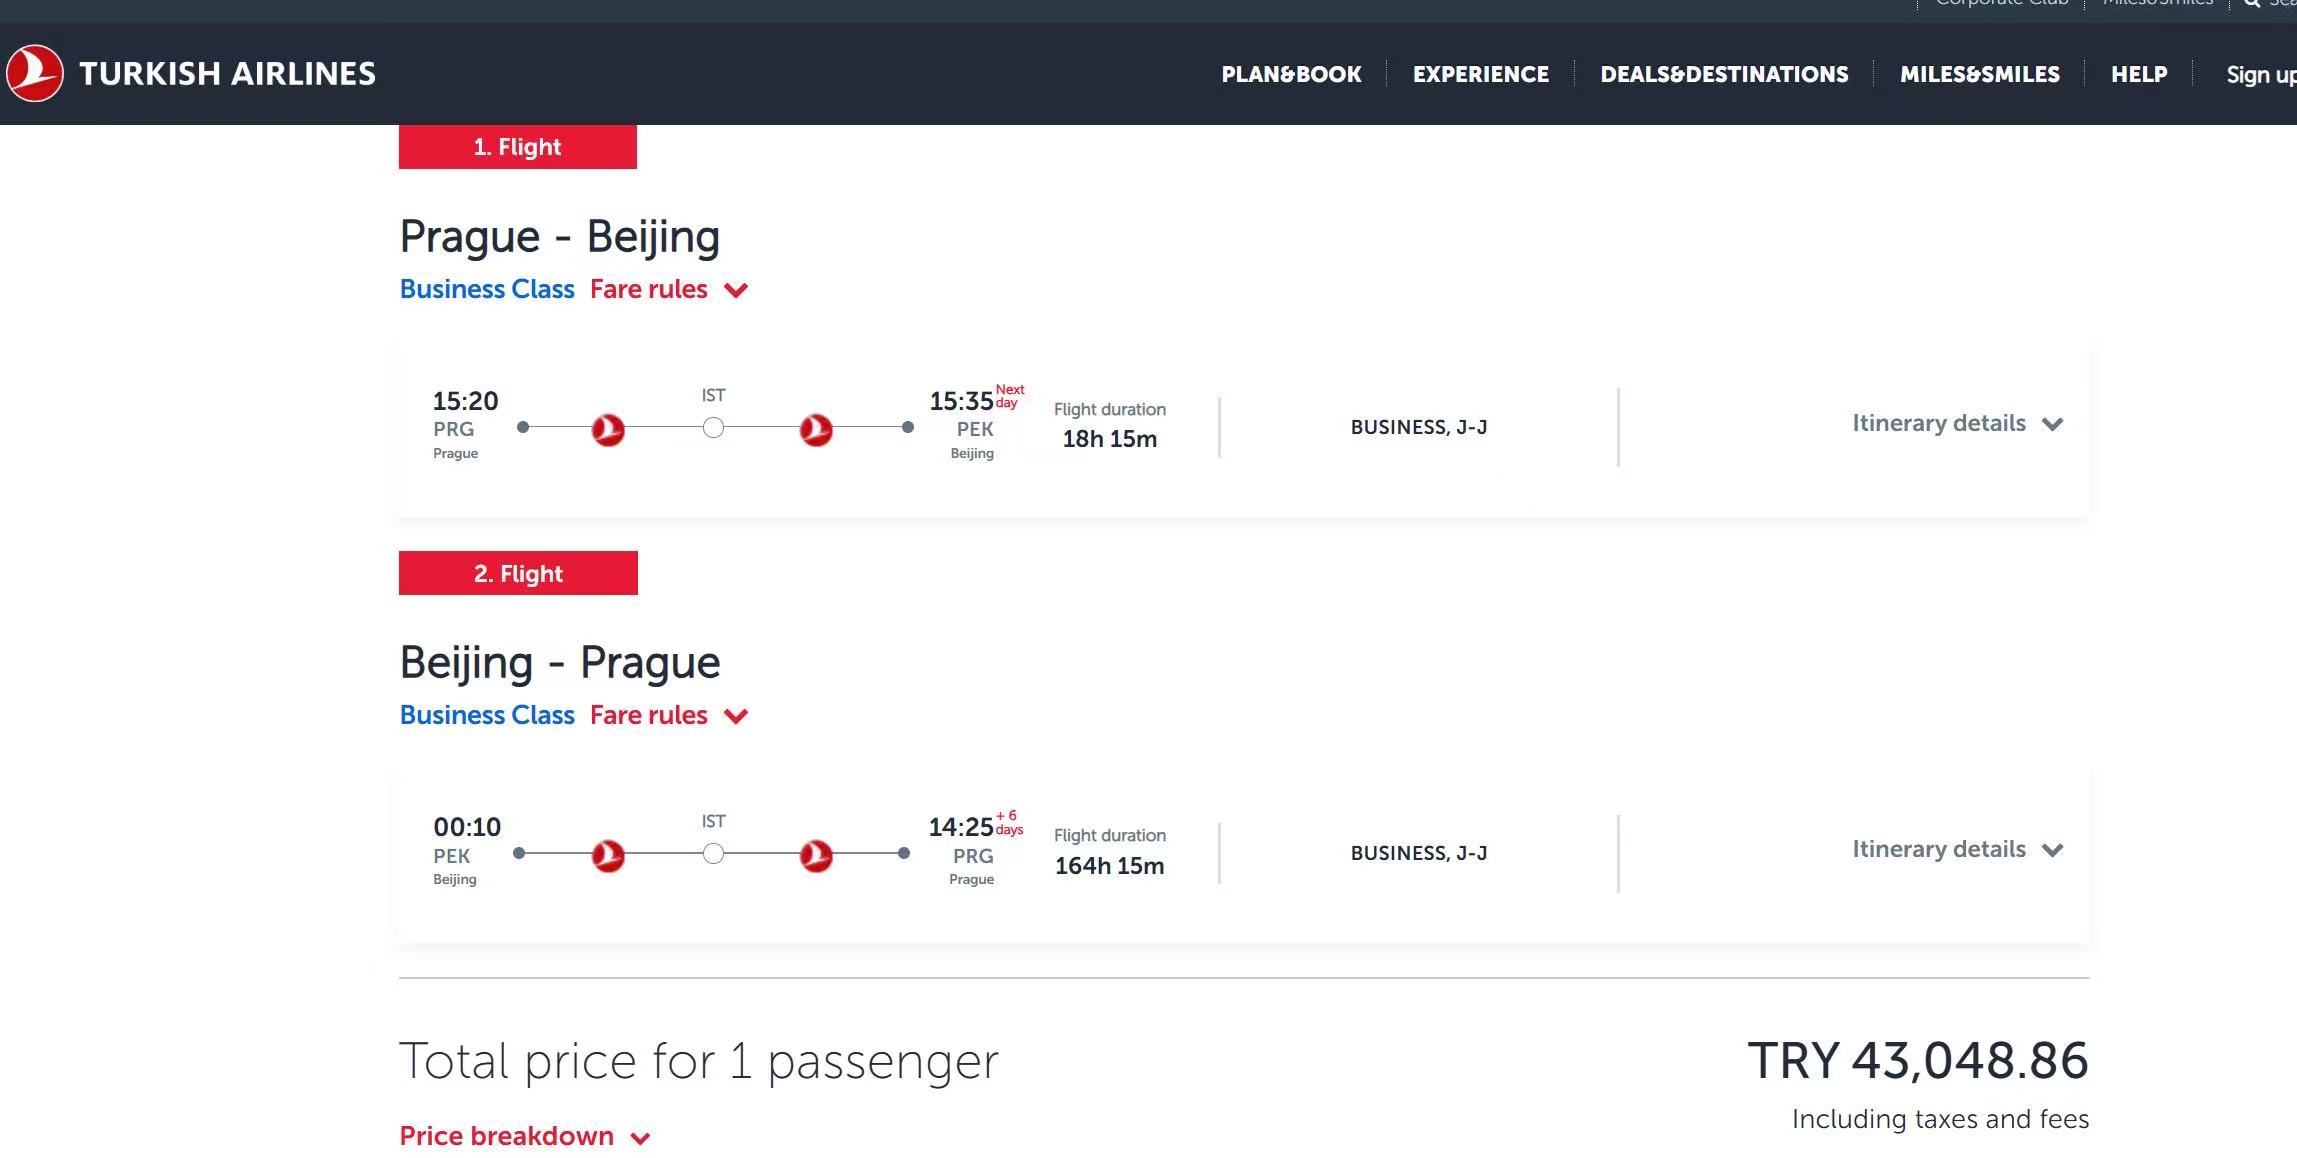
Task: Click first airplane icon on Prague-Beijing route
Action: point(608,430)
